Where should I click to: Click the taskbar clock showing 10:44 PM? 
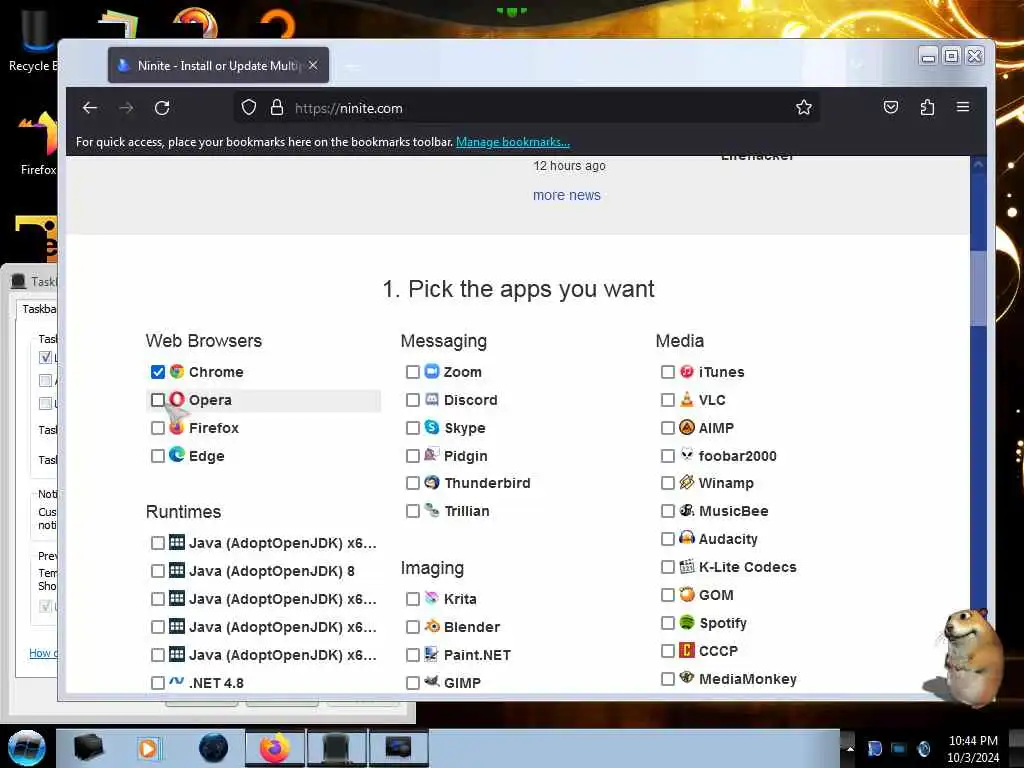point(973,749)
